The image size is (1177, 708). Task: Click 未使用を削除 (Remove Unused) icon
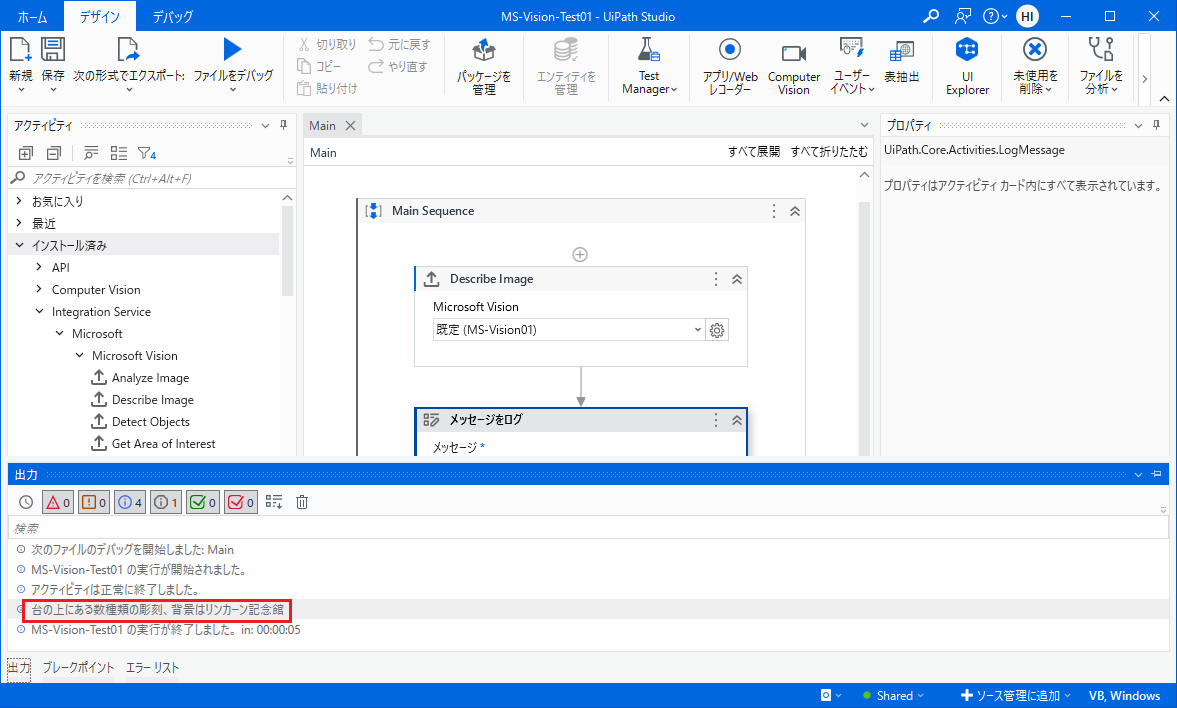(x=1034, y=50)
